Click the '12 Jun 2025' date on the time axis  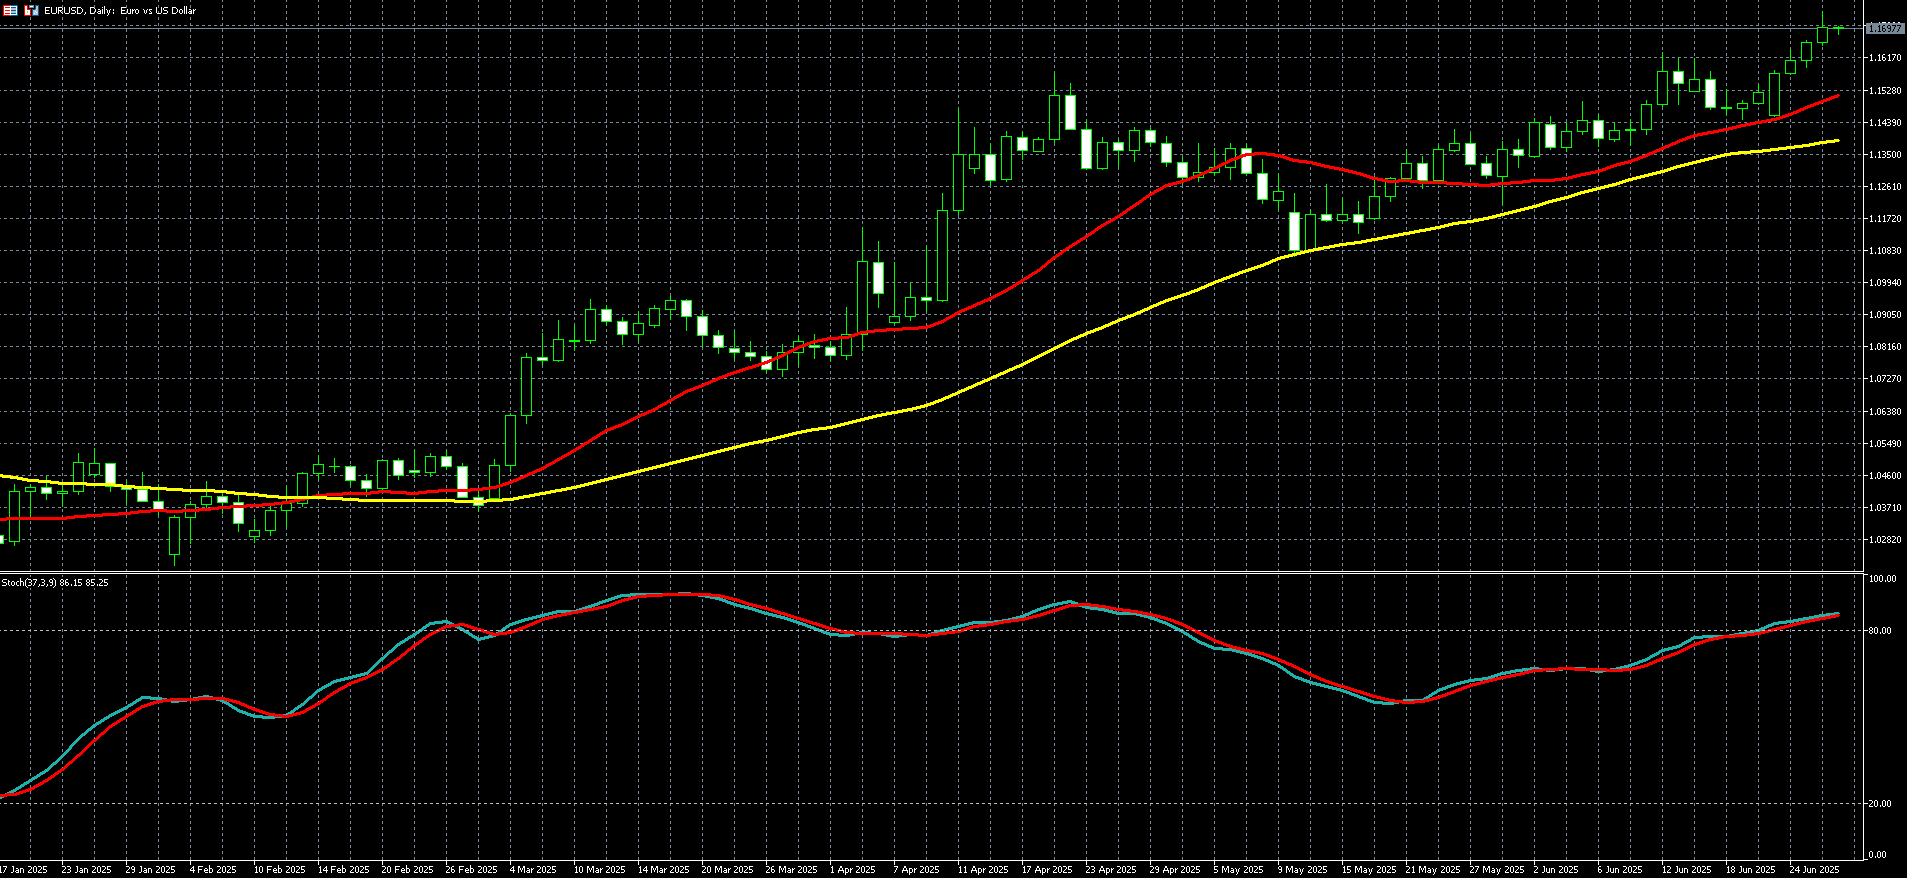(1686, 870)
